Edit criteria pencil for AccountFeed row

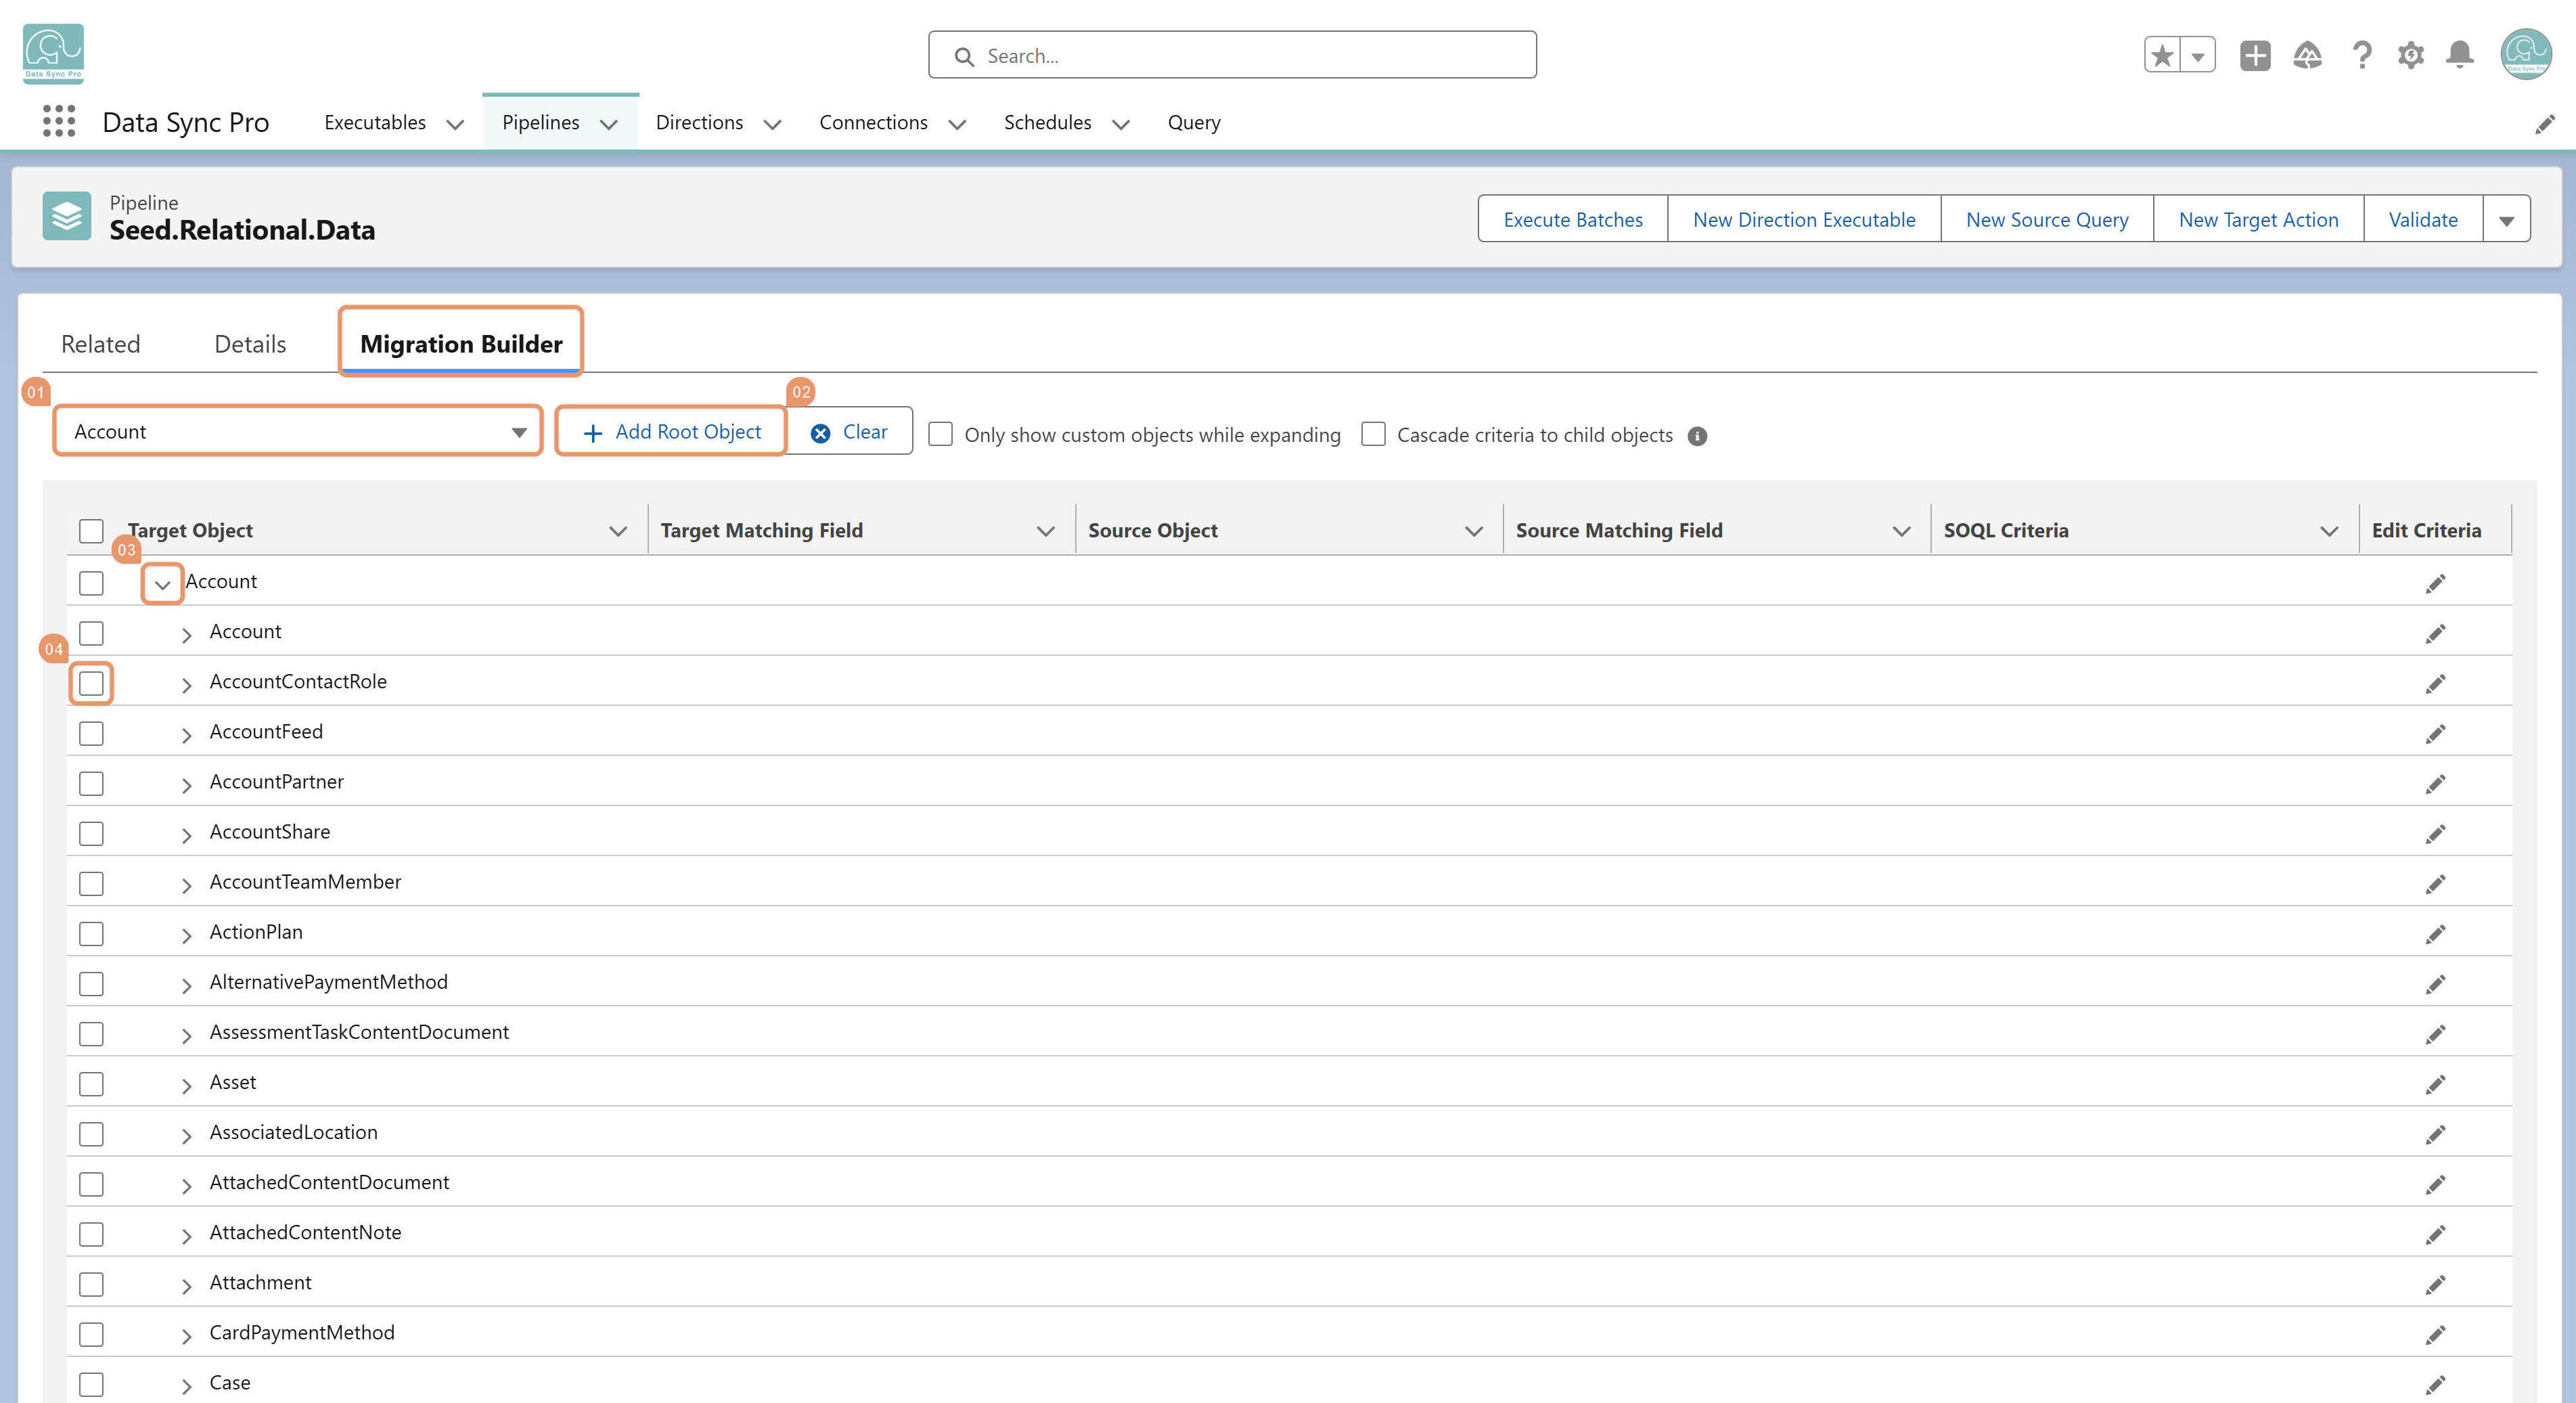point(2435,733)
